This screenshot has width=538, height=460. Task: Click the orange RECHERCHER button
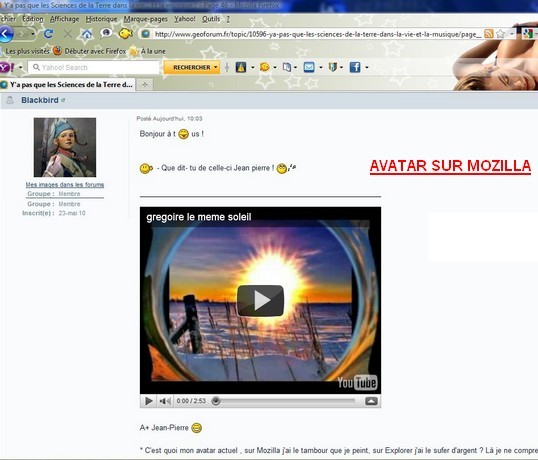[191, 67]
